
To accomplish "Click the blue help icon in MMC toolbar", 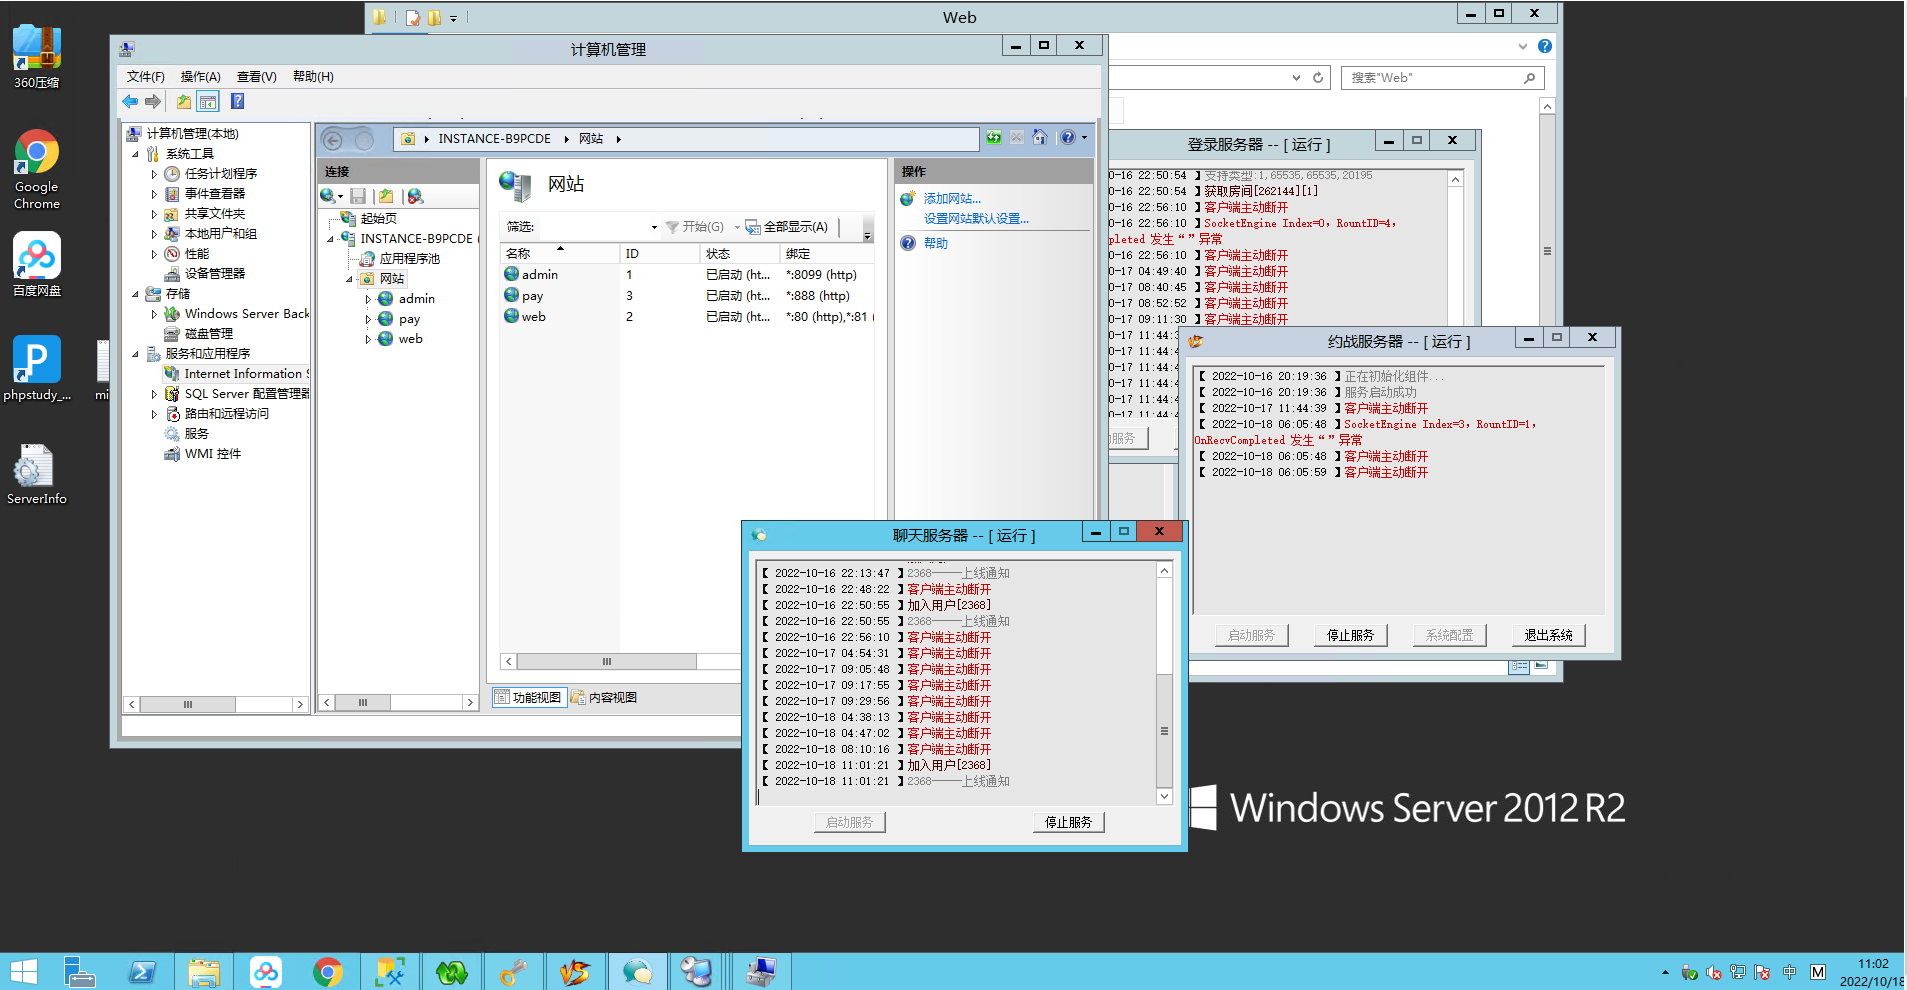I will tap(237, 101).
